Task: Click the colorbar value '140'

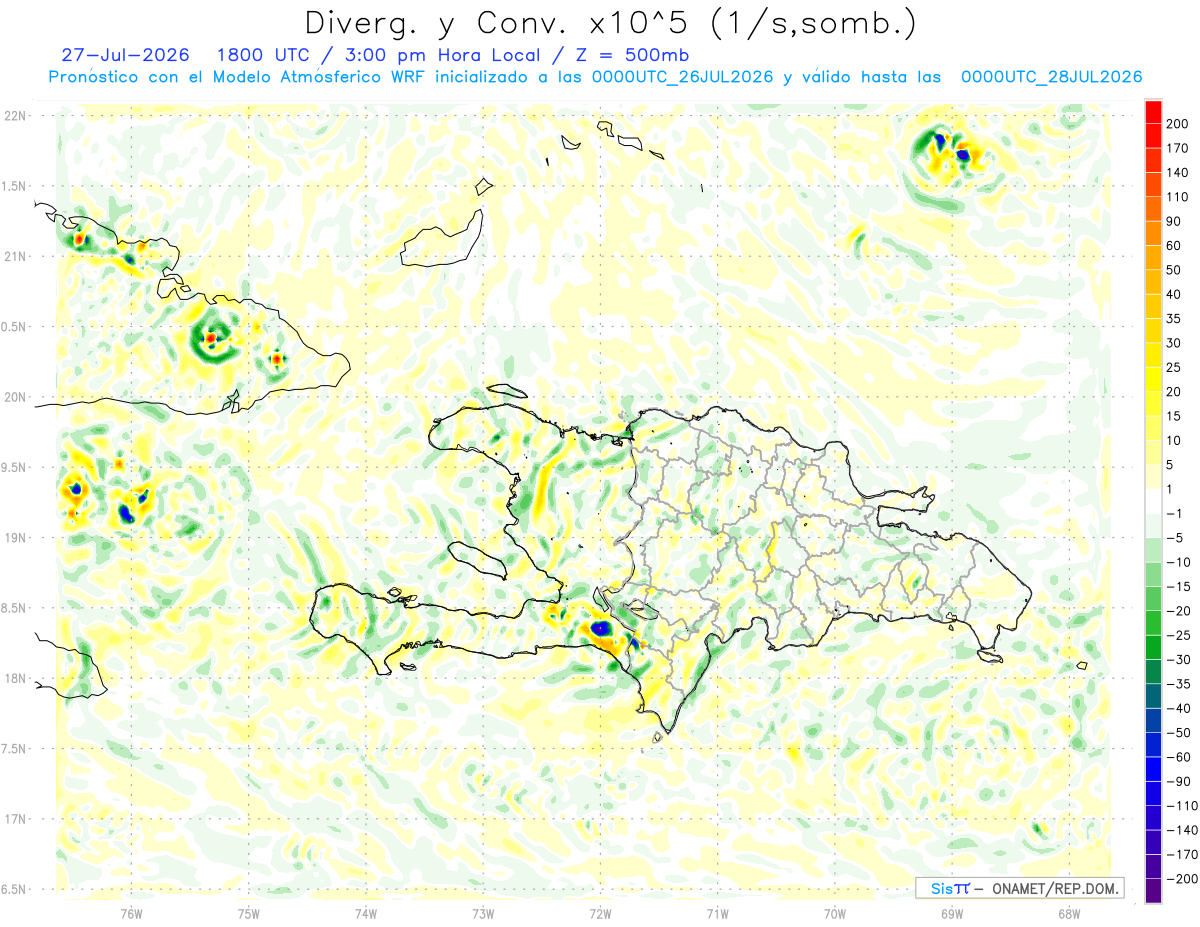Action: coord(1177,173)
